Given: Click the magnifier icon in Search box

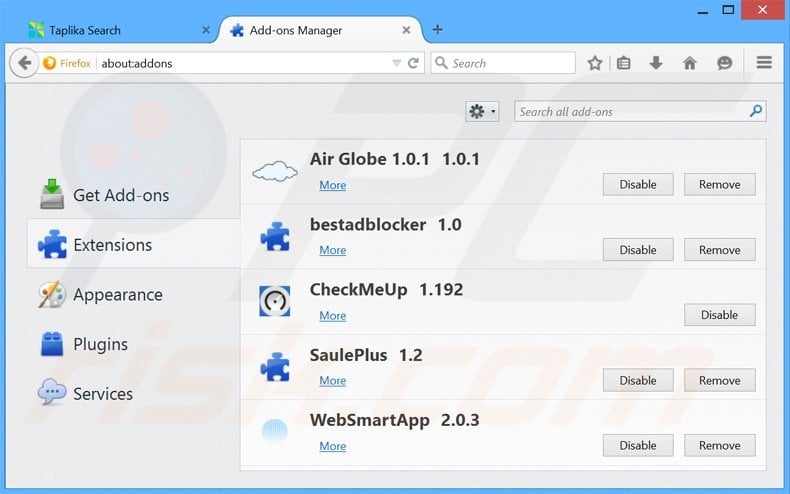Looking at the screenshot, I should (x=441, y=63).
